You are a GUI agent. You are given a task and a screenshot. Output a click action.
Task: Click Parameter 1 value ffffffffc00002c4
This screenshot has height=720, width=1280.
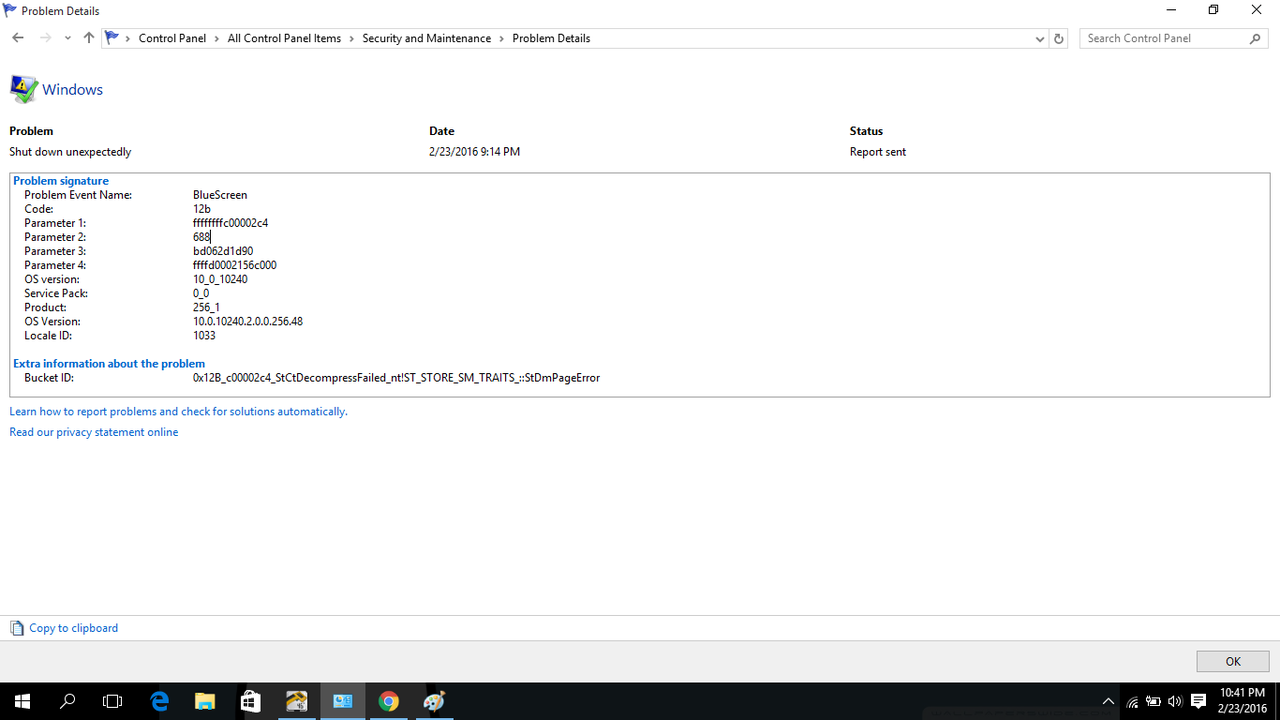click(230, 223)
